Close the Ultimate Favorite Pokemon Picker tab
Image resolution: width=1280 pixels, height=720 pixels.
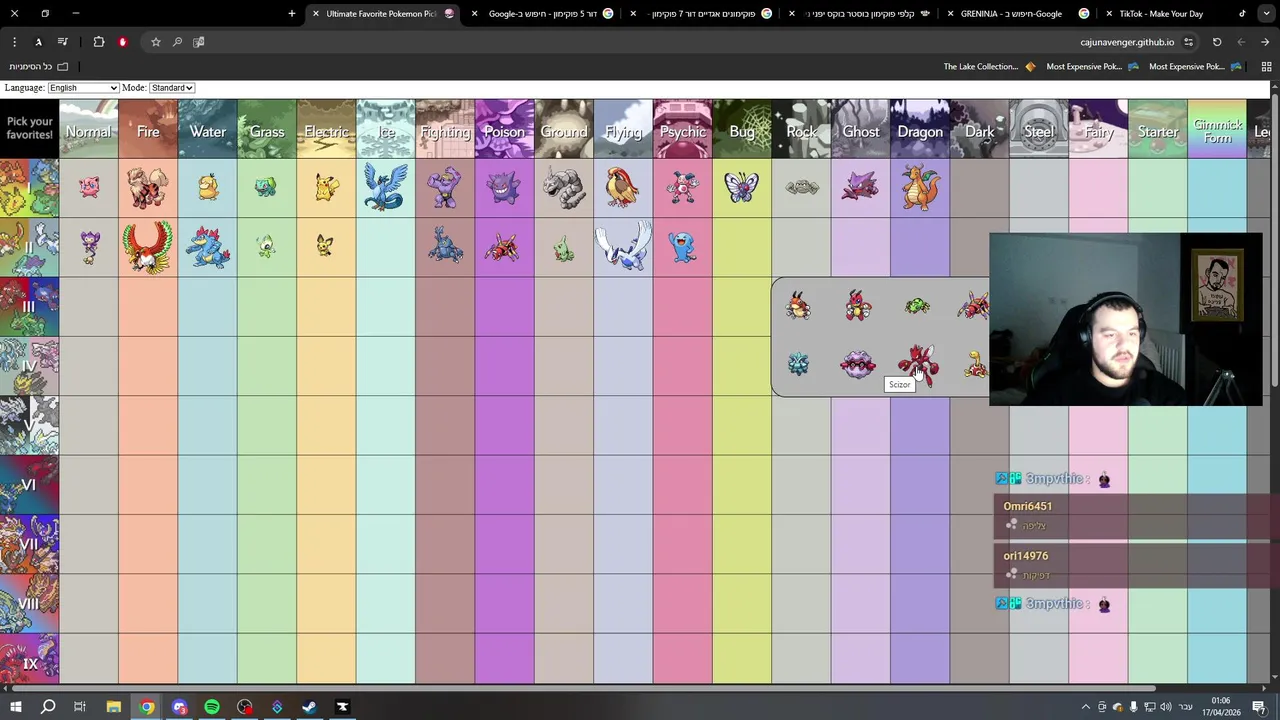(x=315, y=14)
